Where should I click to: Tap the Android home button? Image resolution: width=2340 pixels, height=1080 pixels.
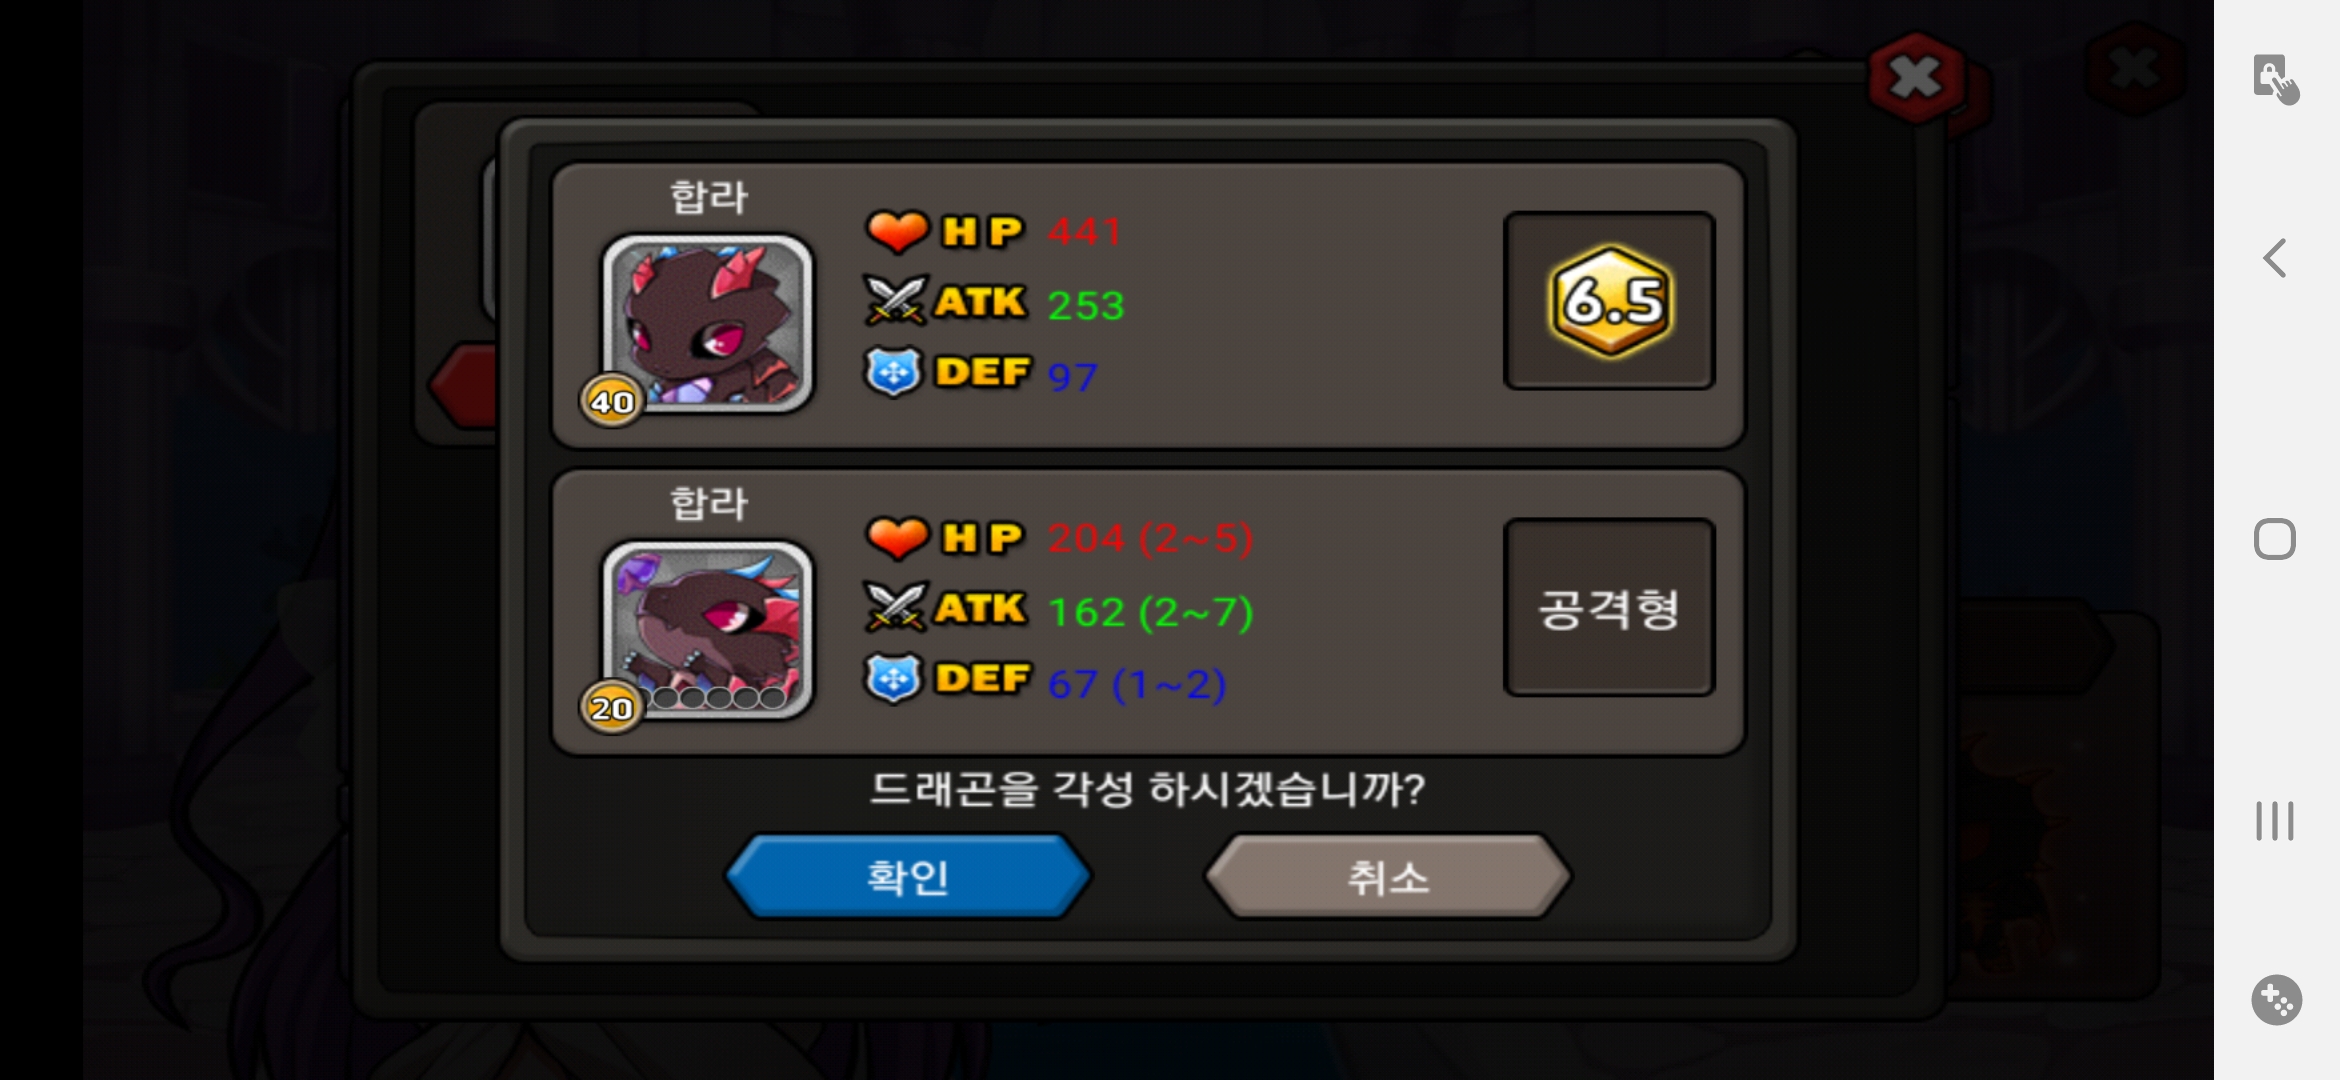pos(2275,540)
